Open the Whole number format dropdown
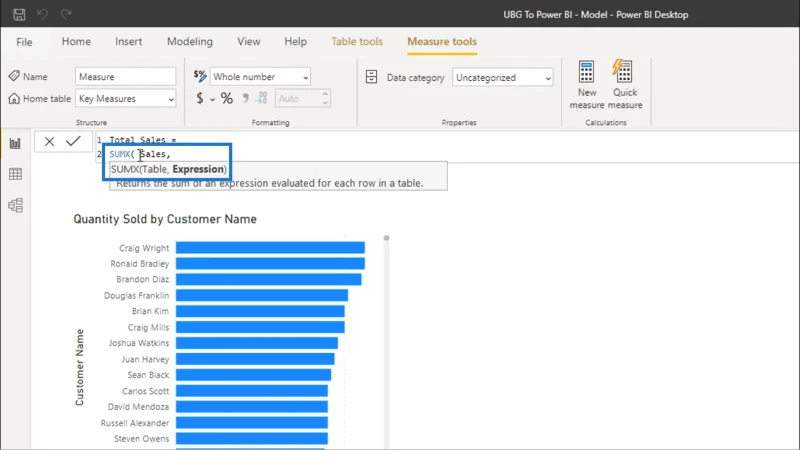The height and width of the screenshot is (450, 800). coord(260,77)
